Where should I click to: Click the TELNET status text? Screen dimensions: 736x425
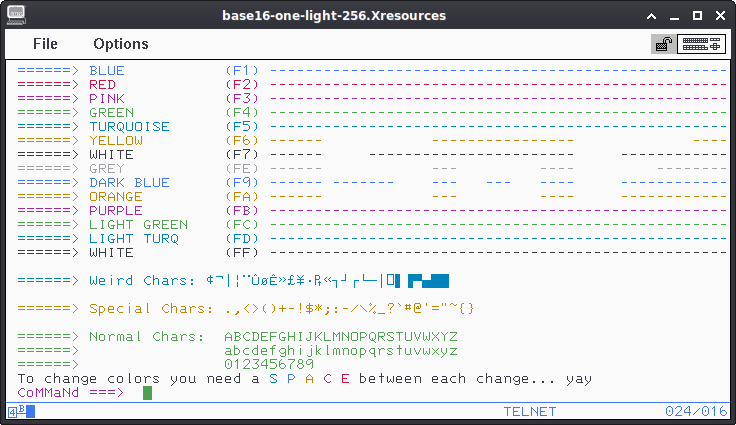[530, 412]
